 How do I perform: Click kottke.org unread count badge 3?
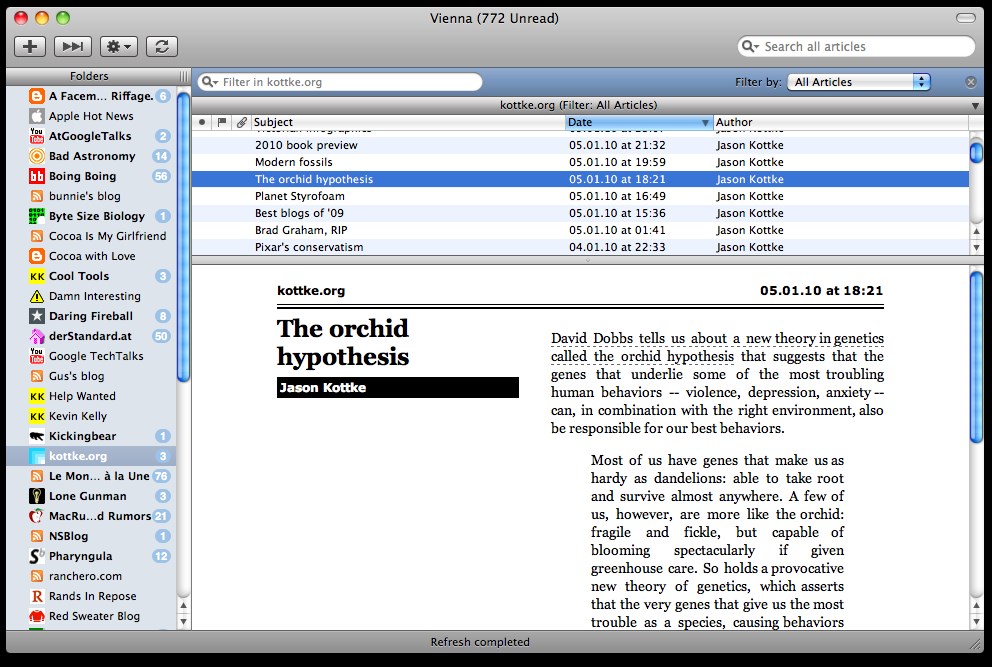coord(163,456)
